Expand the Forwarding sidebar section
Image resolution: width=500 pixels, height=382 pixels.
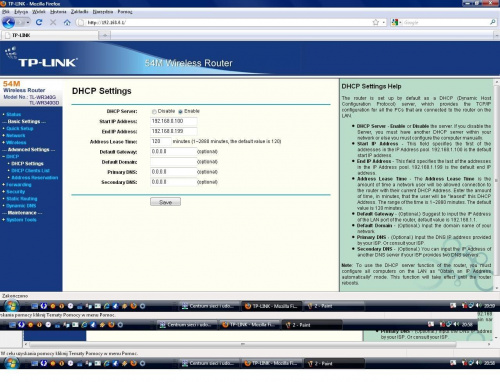coord(19,184)
